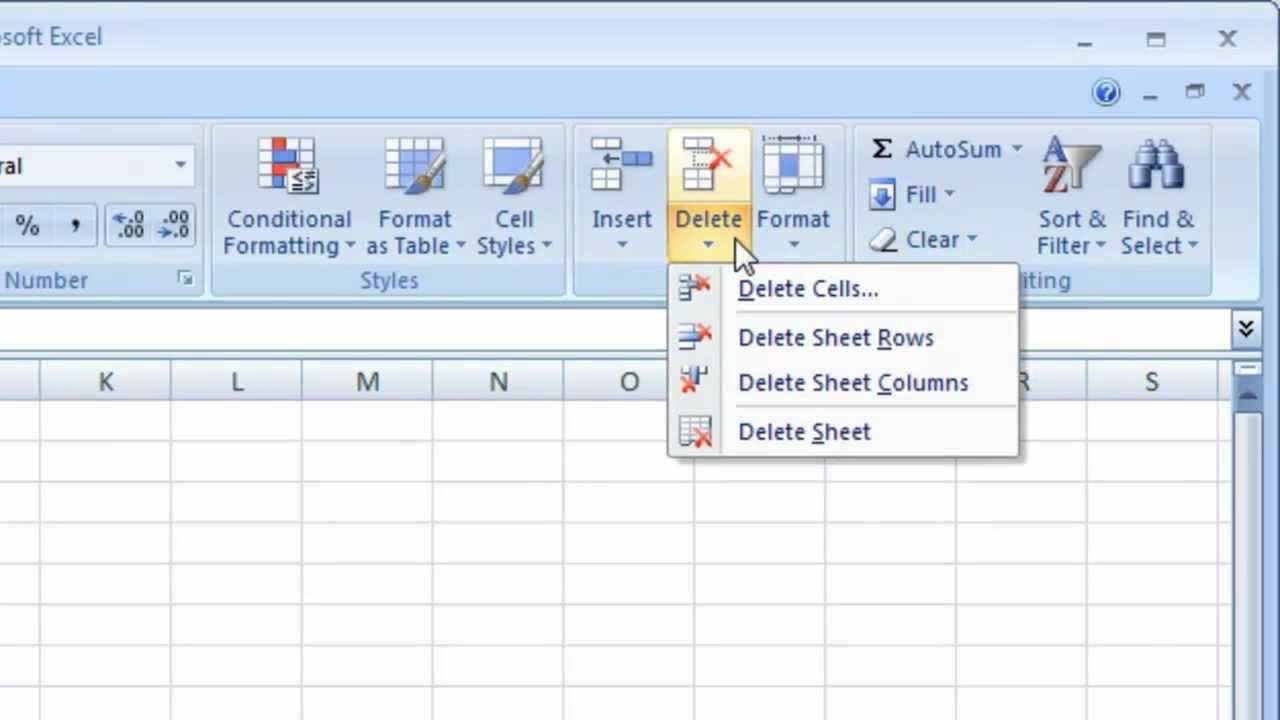This screenshot has height=720, width=1280.
Task: Select column M header
Action: (367, 382)
